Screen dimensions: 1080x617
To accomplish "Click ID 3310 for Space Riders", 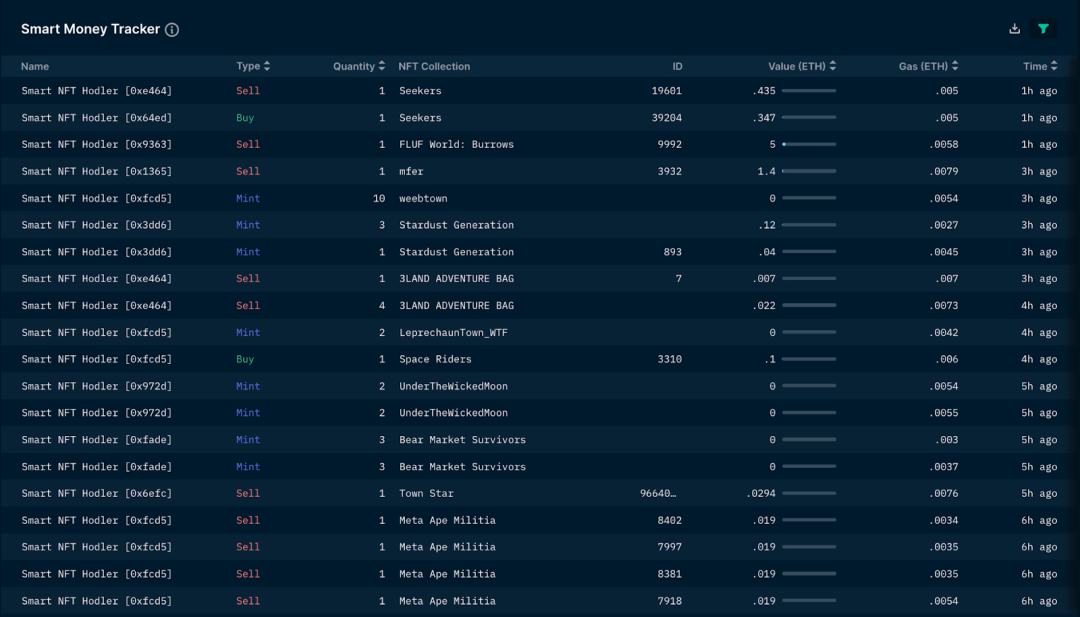I will [669, 359].
